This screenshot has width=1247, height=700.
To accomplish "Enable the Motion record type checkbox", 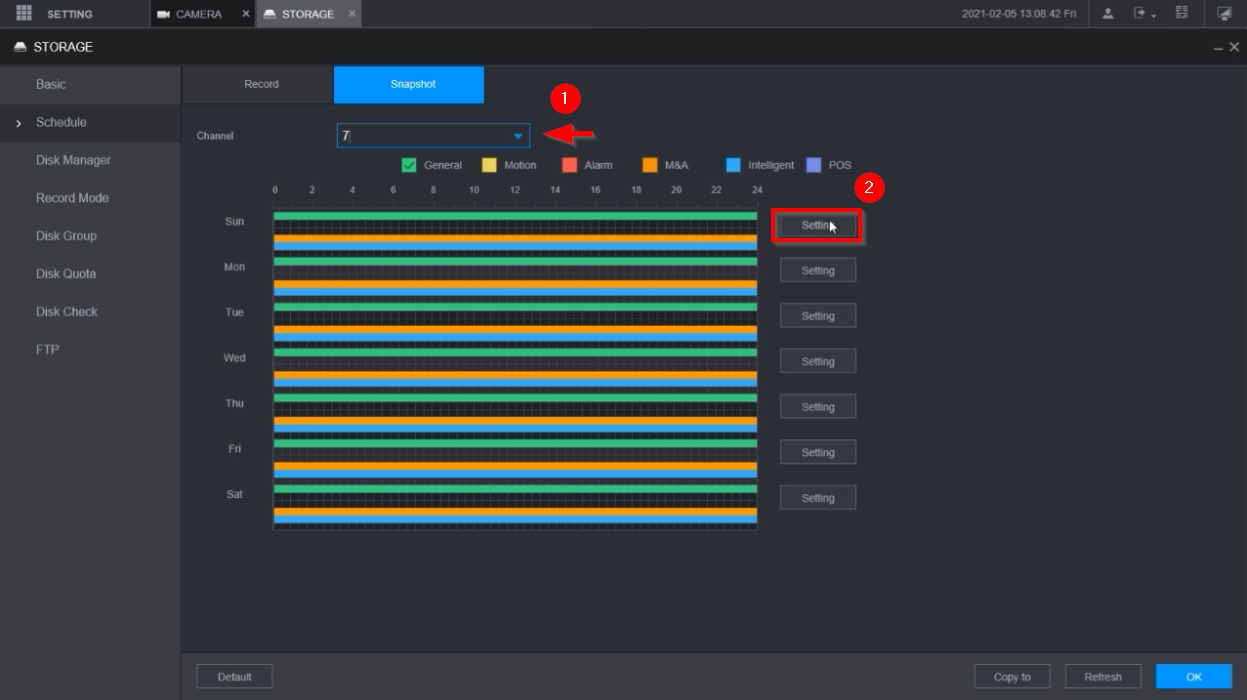I will pos(489,165).
